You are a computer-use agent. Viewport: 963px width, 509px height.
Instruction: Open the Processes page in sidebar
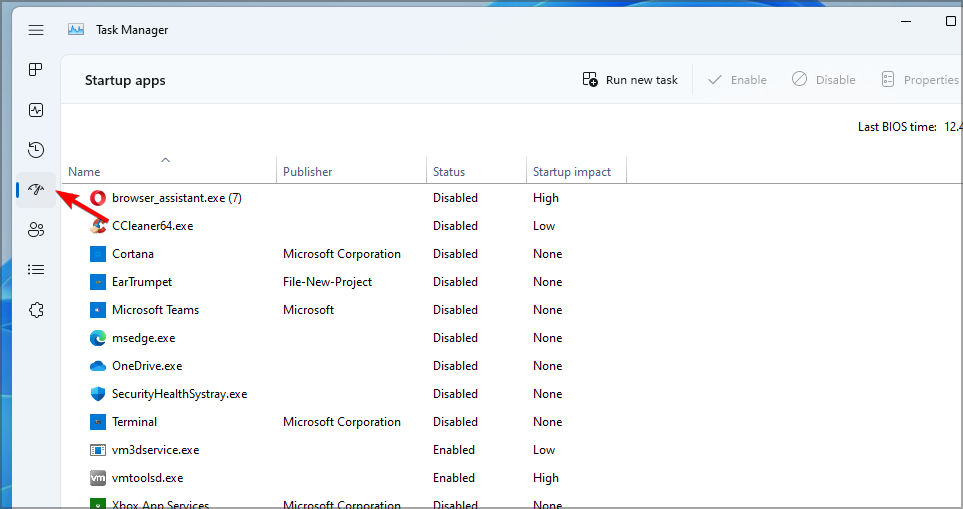click(x=36, y=69)
